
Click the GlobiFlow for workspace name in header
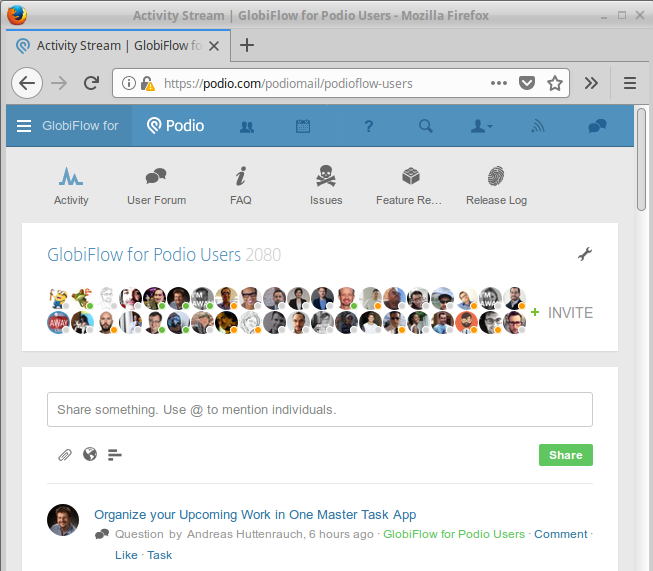80,126
